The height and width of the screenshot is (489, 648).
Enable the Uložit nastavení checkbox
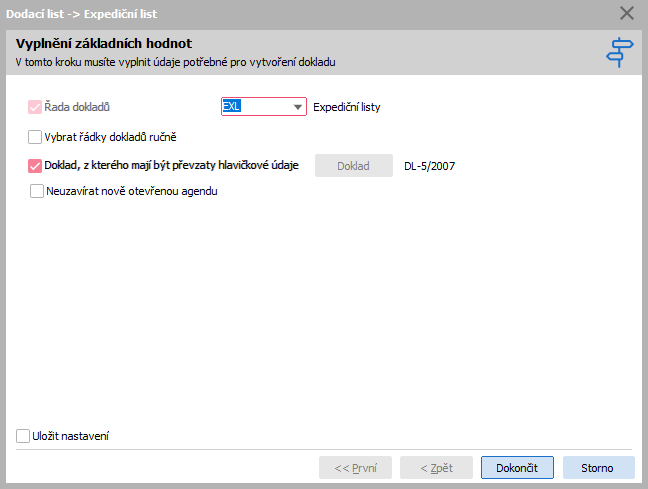click(23, 436)
